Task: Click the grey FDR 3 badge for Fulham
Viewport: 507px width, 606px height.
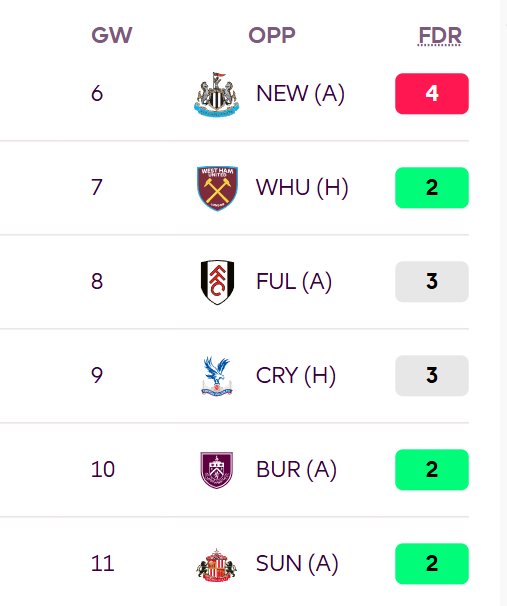Action: pos(432,282)
